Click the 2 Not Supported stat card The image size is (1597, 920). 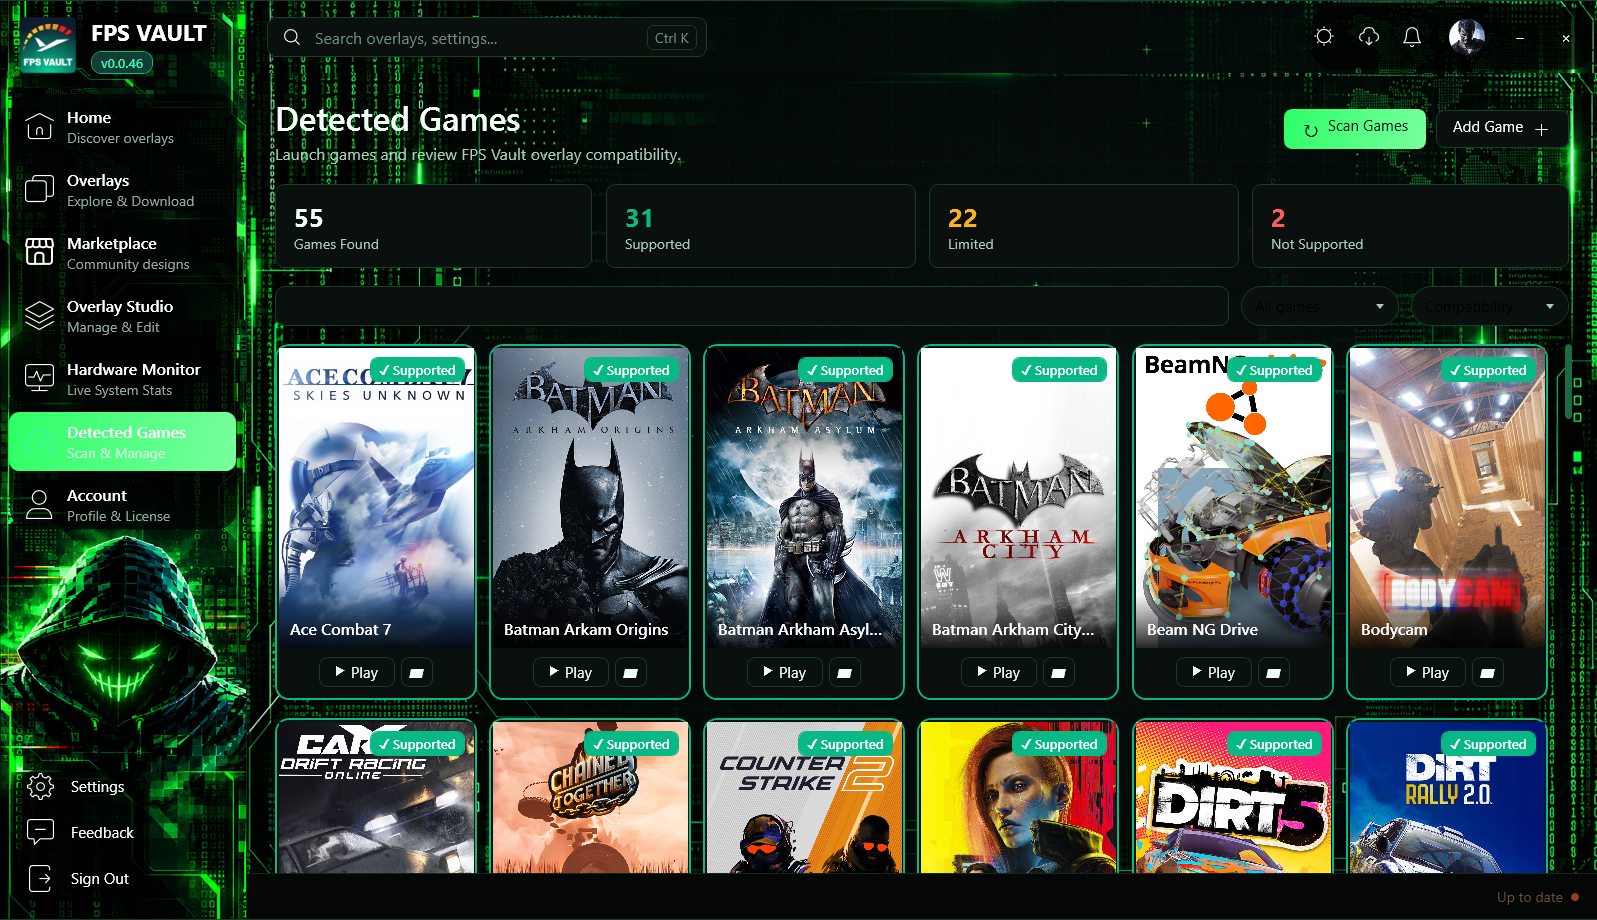1410,226
